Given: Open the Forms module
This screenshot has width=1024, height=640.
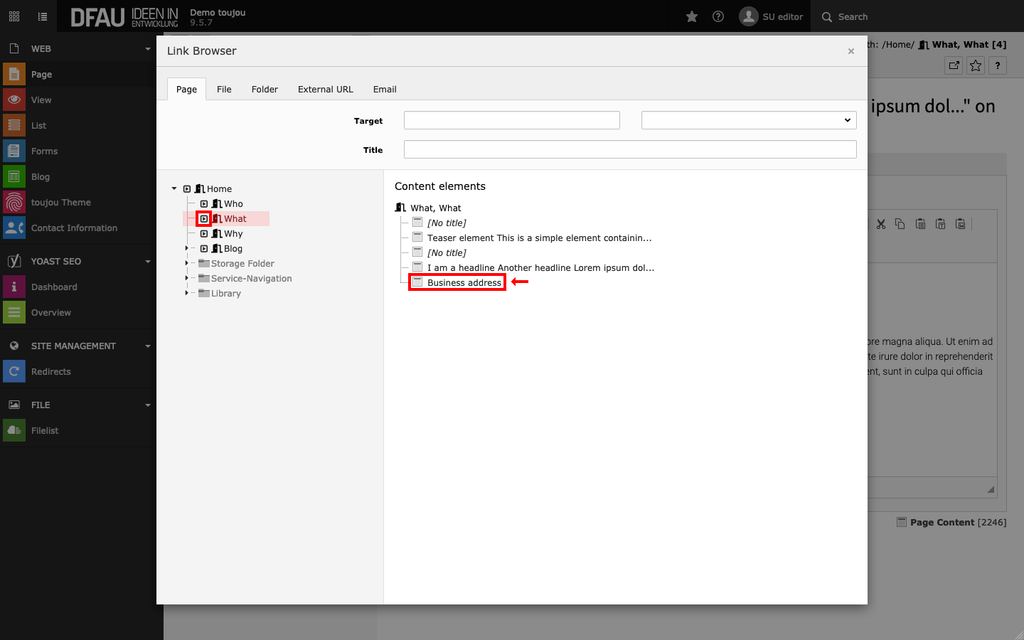Looking at the screenshot, I should pos(43,151).
